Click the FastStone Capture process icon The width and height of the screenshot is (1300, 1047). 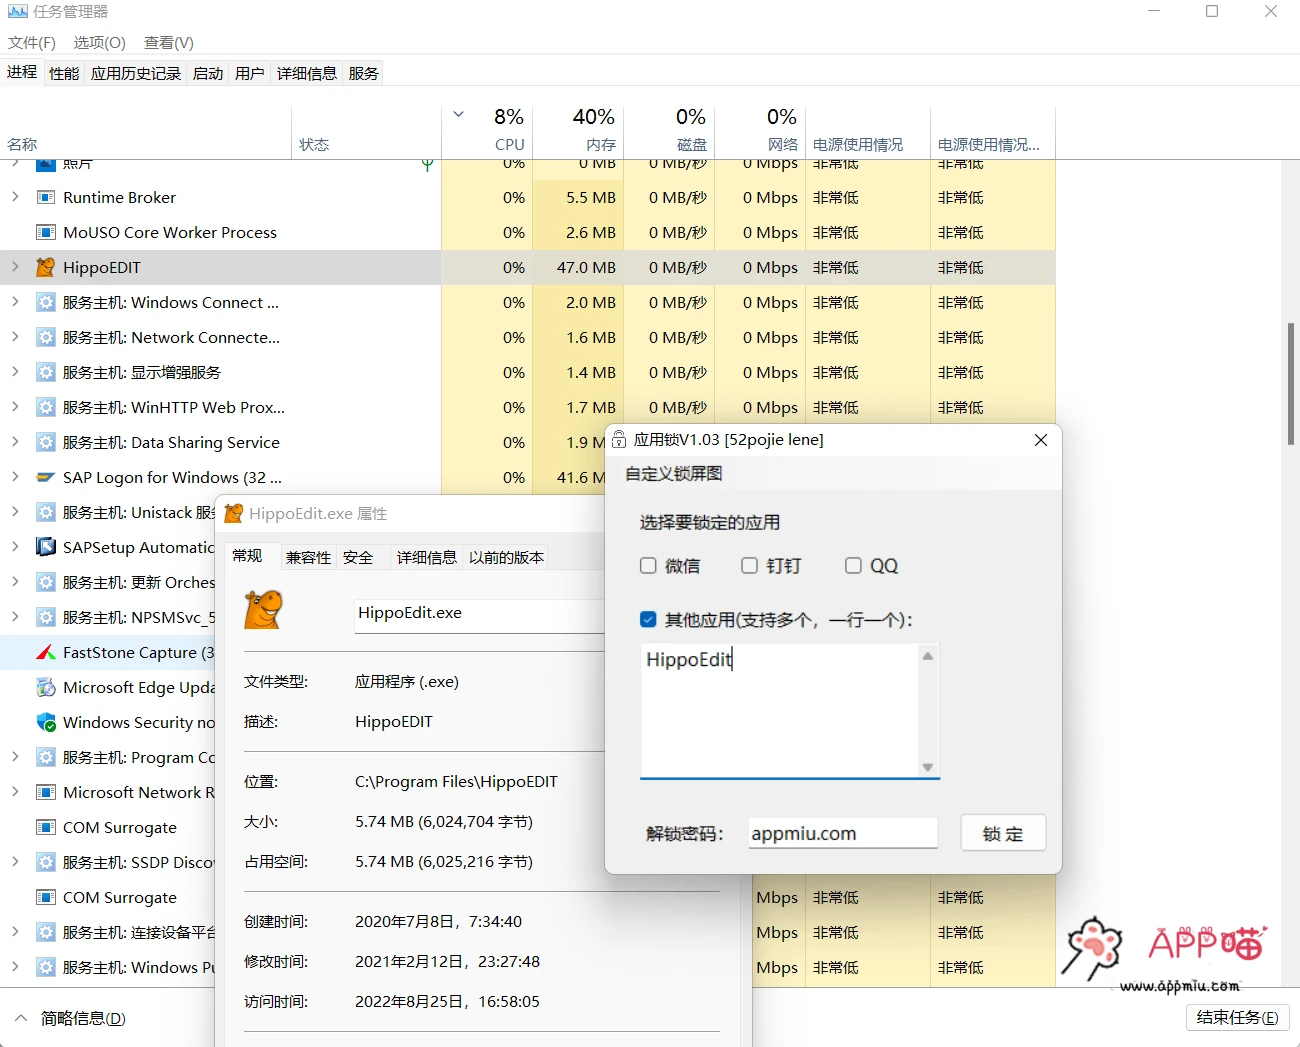pyautogui.click(x=45, y=652)
